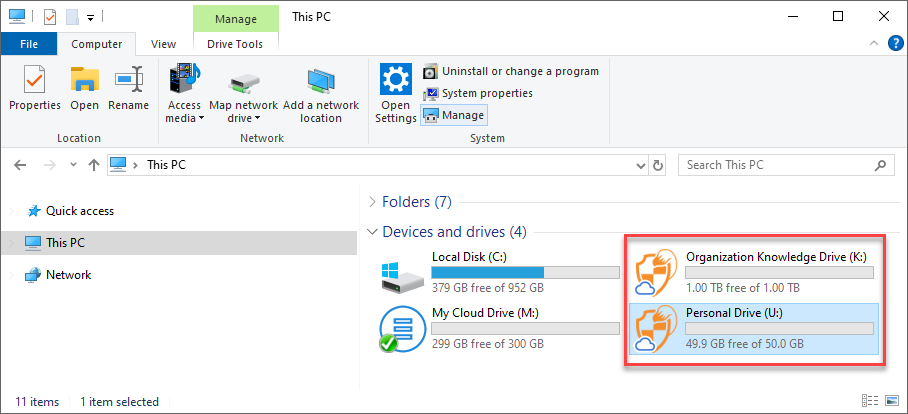
Task: Click the Help question mark icon
Action: click(x=895, y=43)
